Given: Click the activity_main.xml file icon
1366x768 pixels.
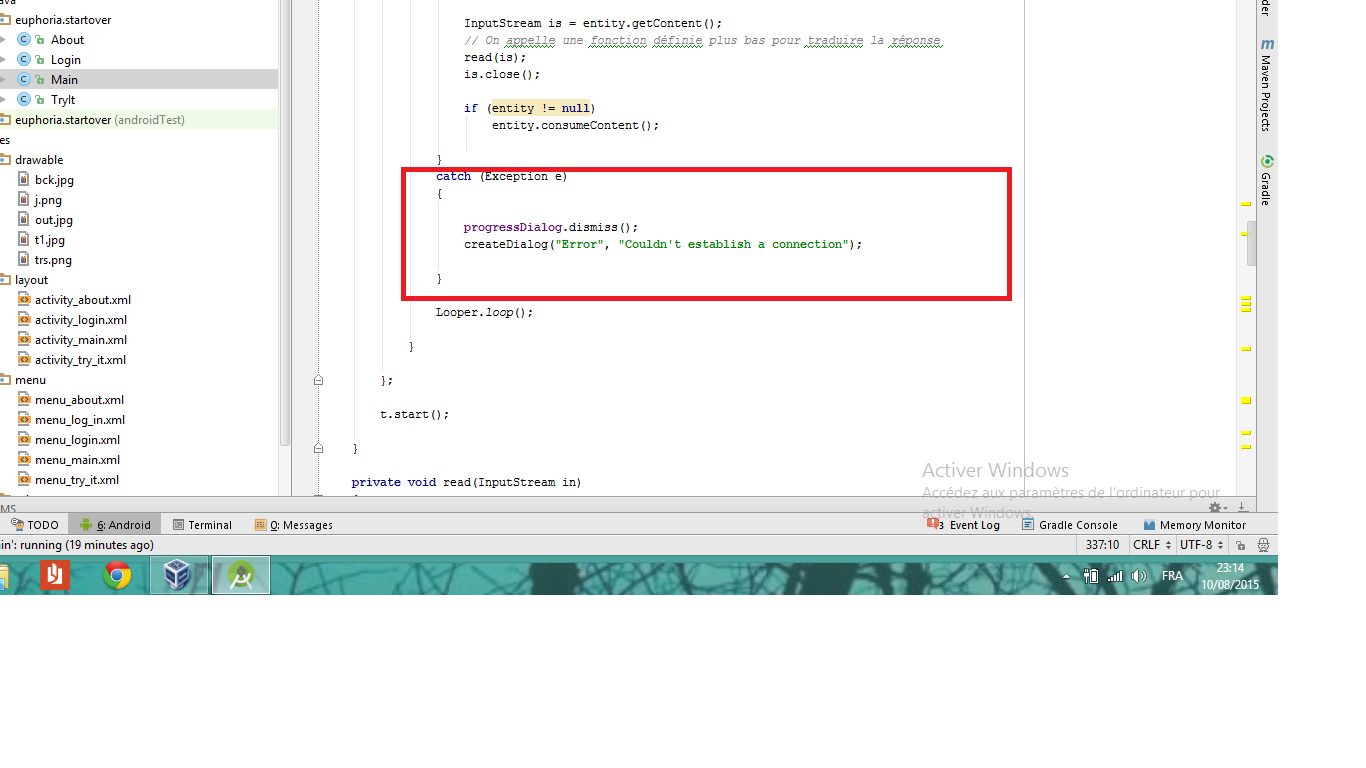Looking at the screenshot, I should pyautogui.click(x=25, y=340).
